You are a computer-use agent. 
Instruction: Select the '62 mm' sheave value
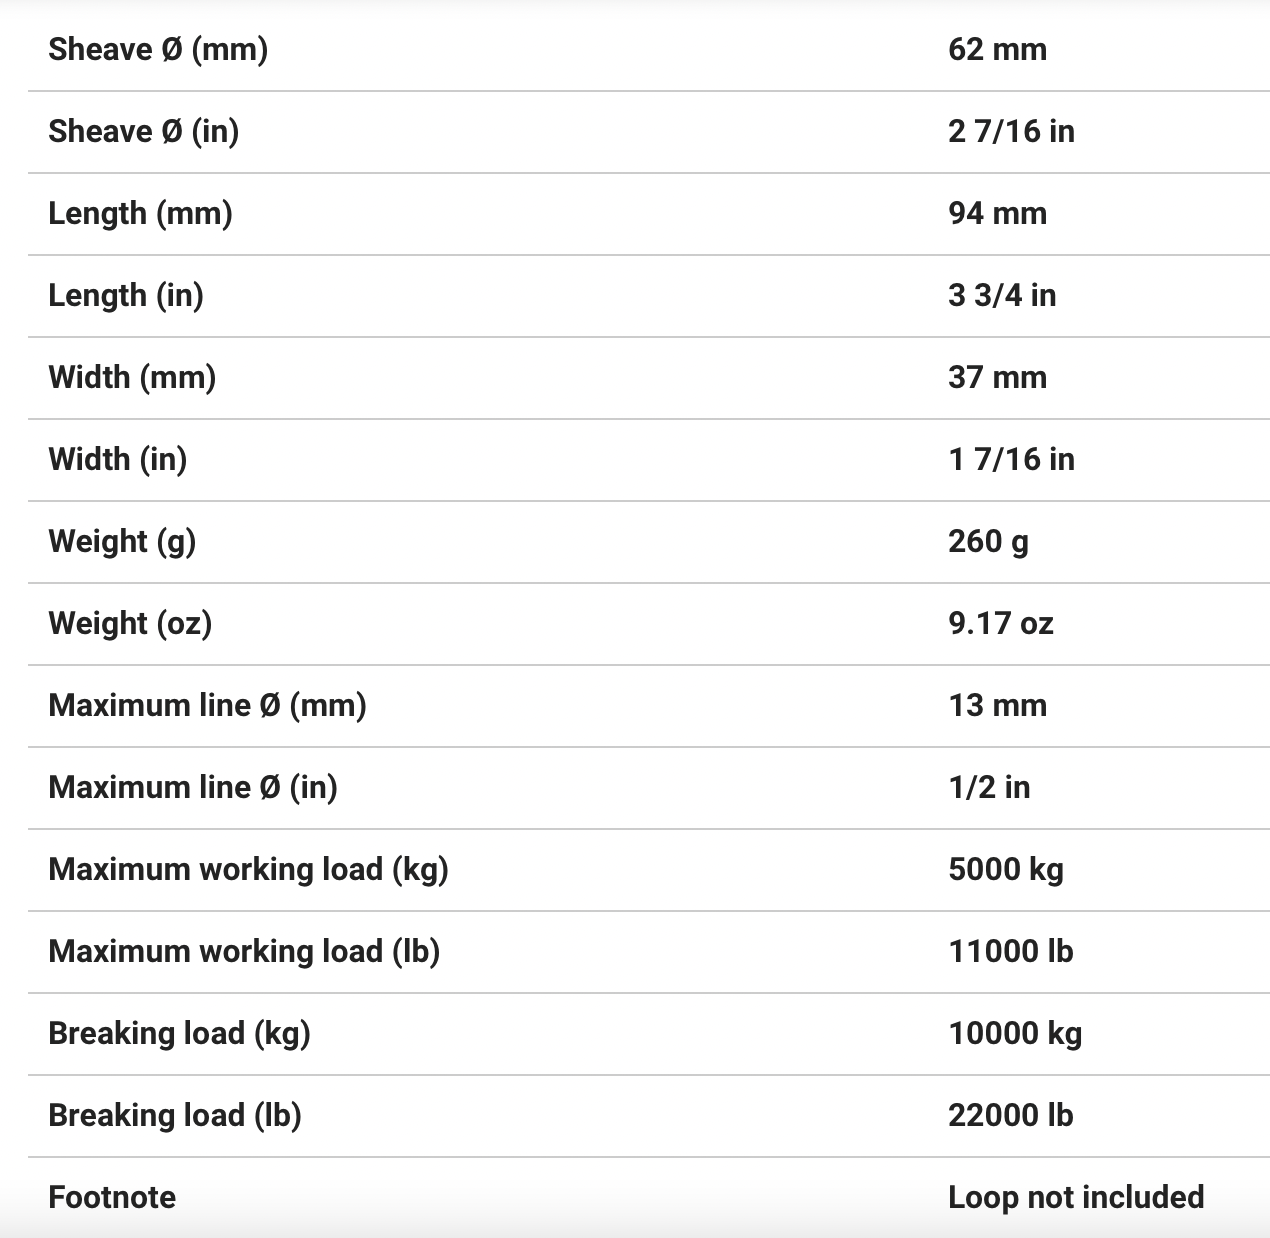(x=997, y=49)
